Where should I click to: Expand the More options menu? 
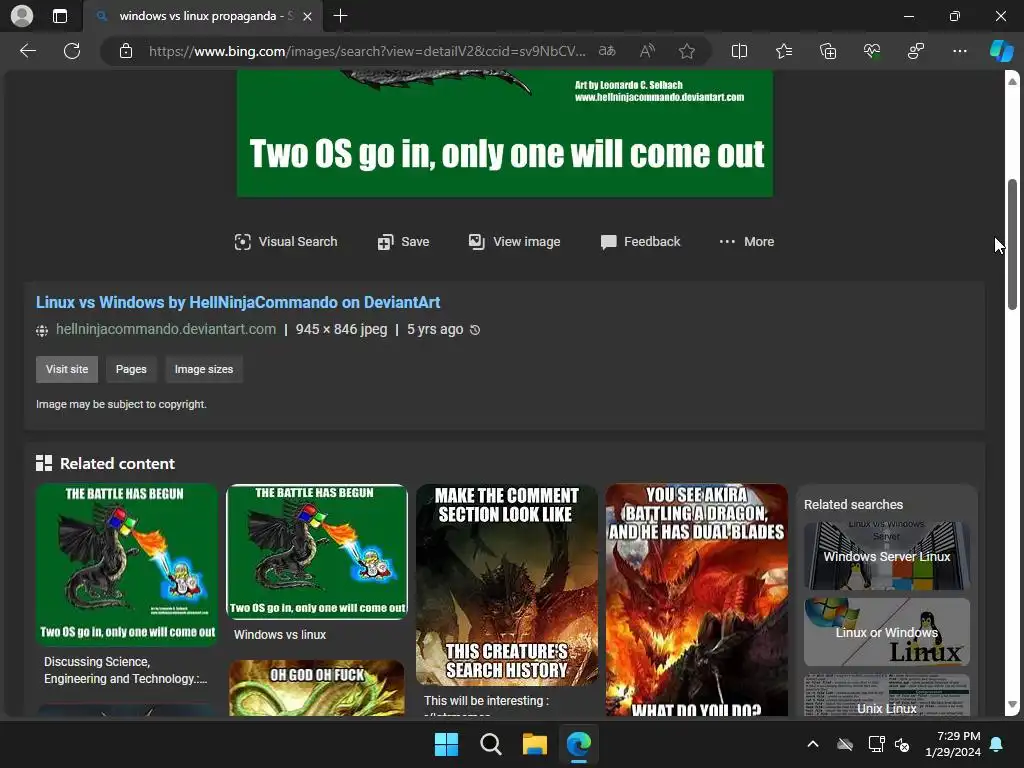[x=746, y=242]
